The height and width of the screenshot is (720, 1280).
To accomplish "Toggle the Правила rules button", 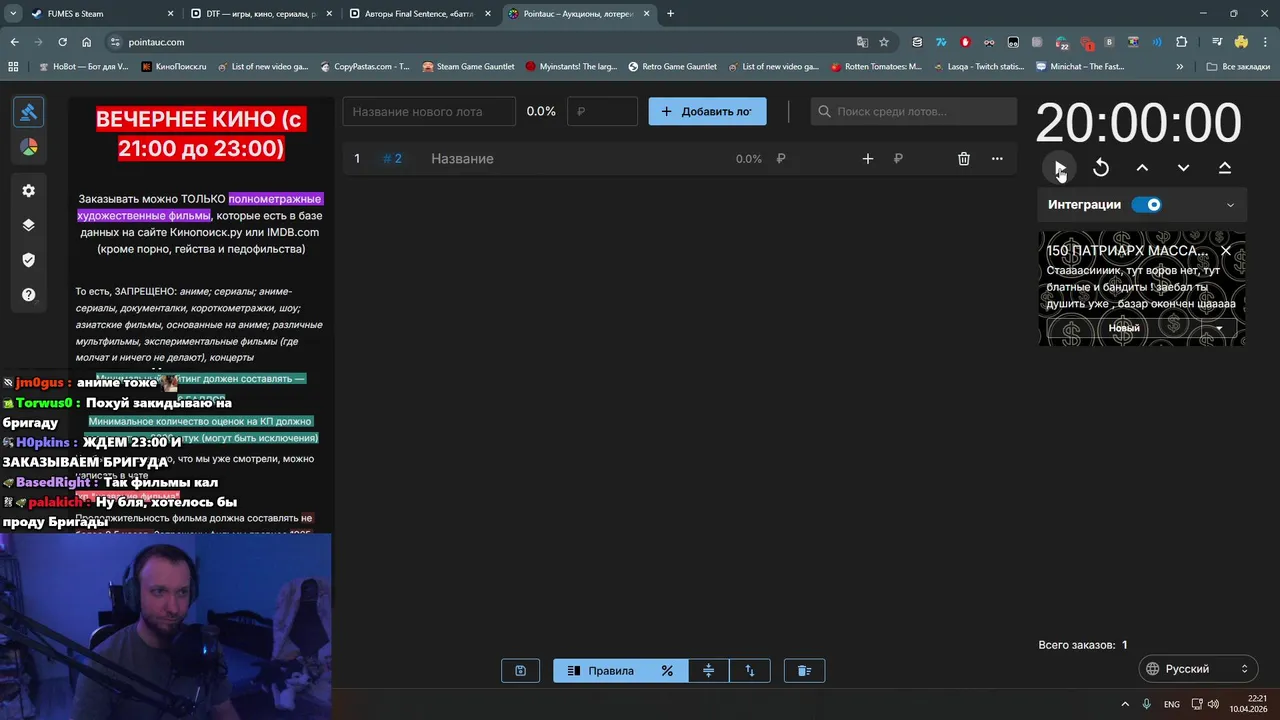I will tap(600, 671).
